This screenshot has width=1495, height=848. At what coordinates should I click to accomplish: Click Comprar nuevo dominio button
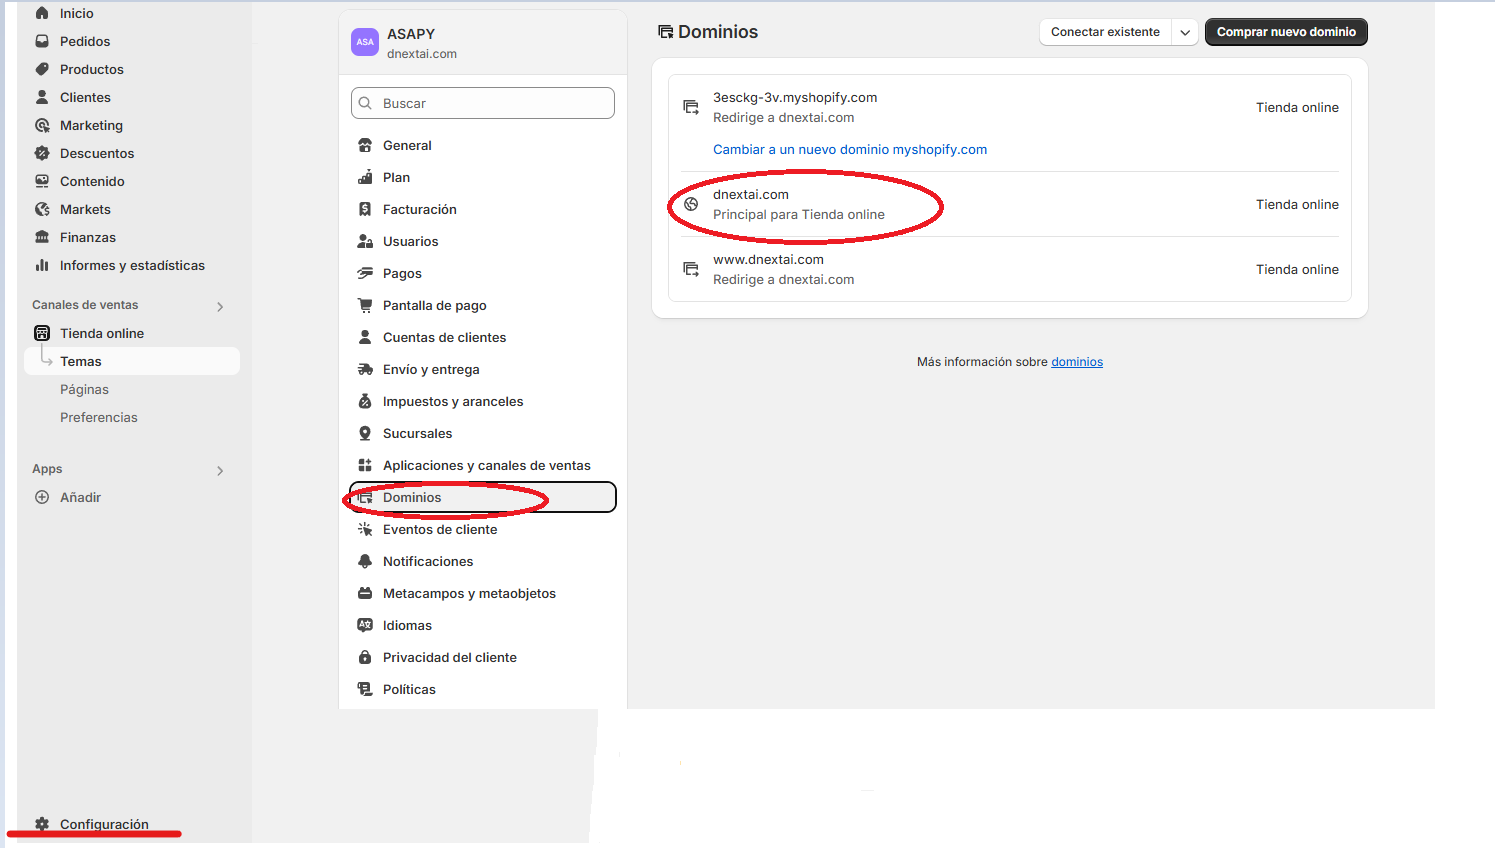coord(1286,32)
